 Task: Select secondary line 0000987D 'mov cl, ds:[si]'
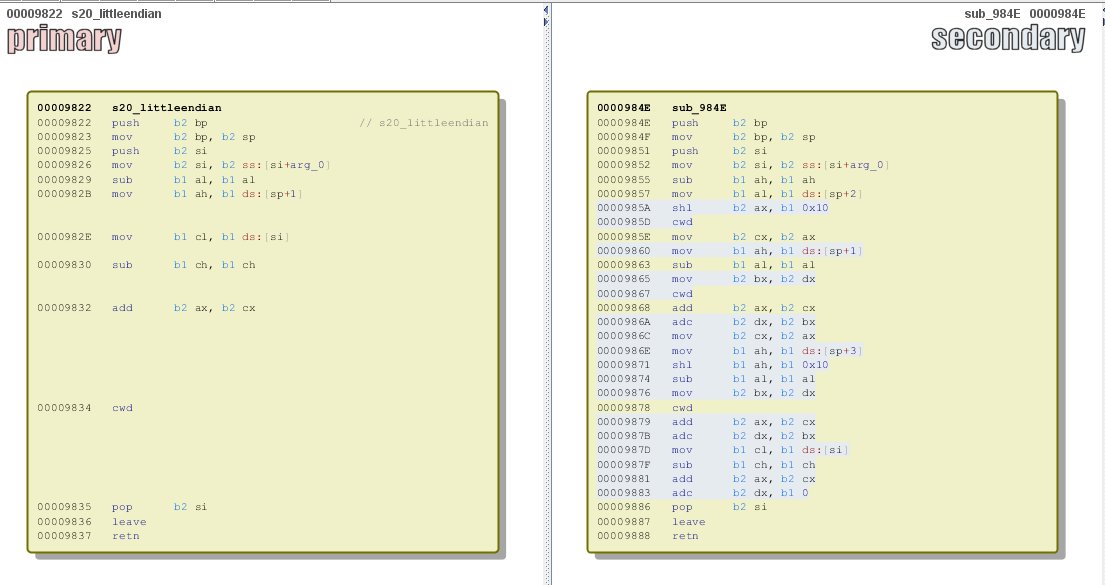point(723,450)
